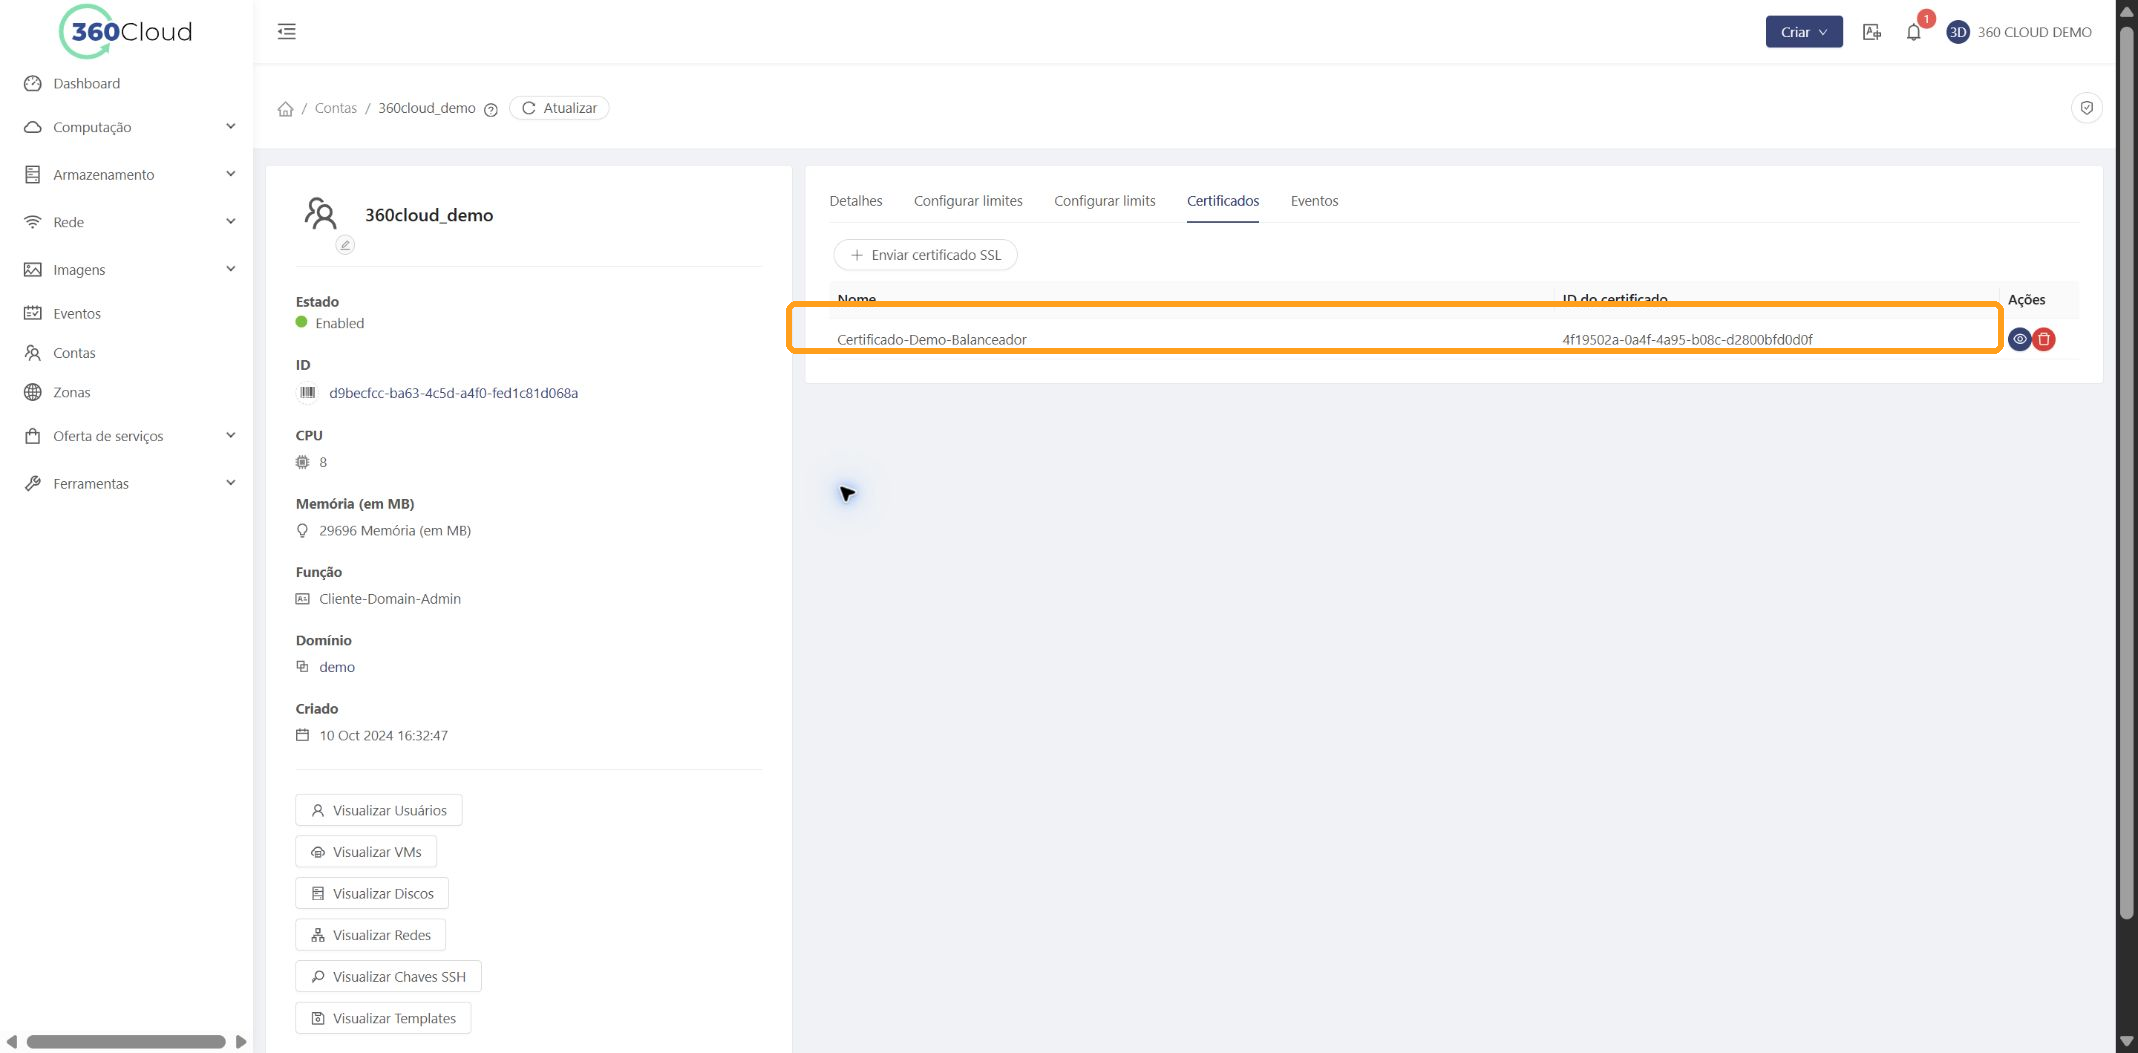Open the Contas breadcrumb link

335,108
